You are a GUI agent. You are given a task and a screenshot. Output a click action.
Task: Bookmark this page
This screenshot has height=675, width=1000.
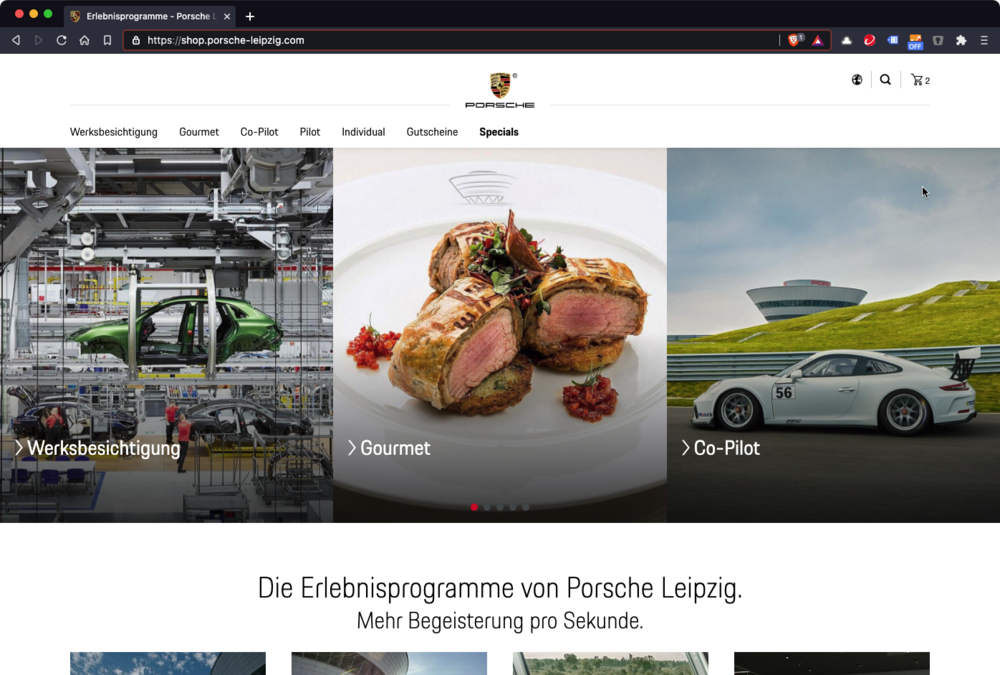[107, 40]
